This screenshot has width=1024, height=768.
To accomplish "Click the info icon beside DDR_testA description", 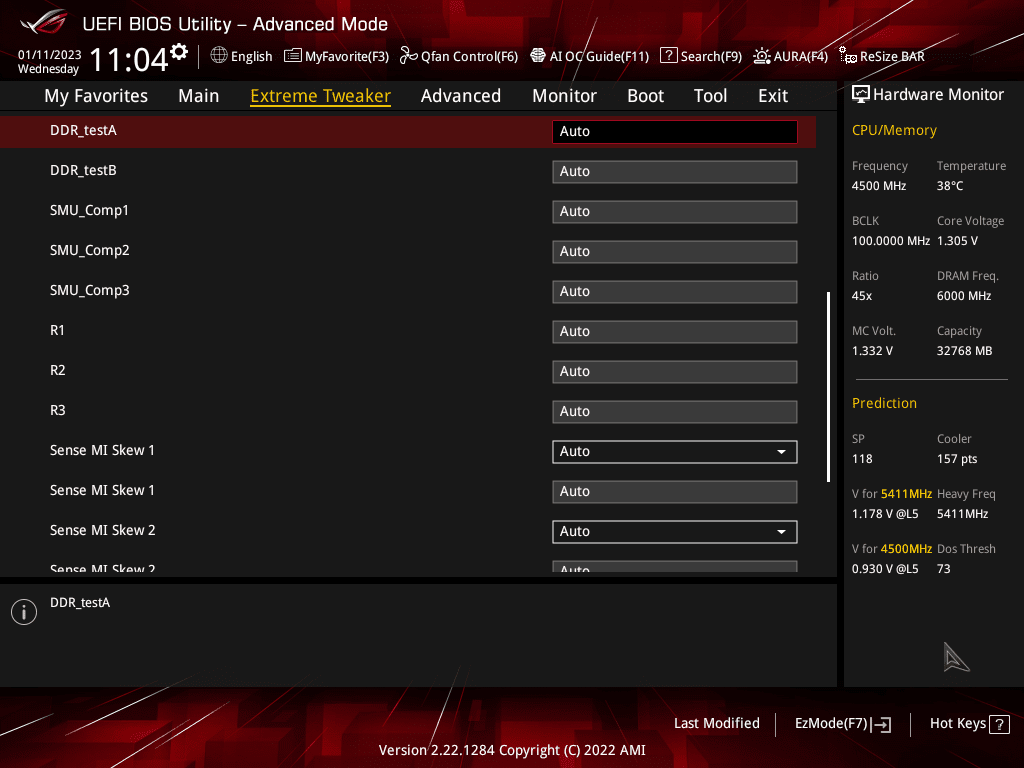I will pyautogui.click(x=24, y=612).
